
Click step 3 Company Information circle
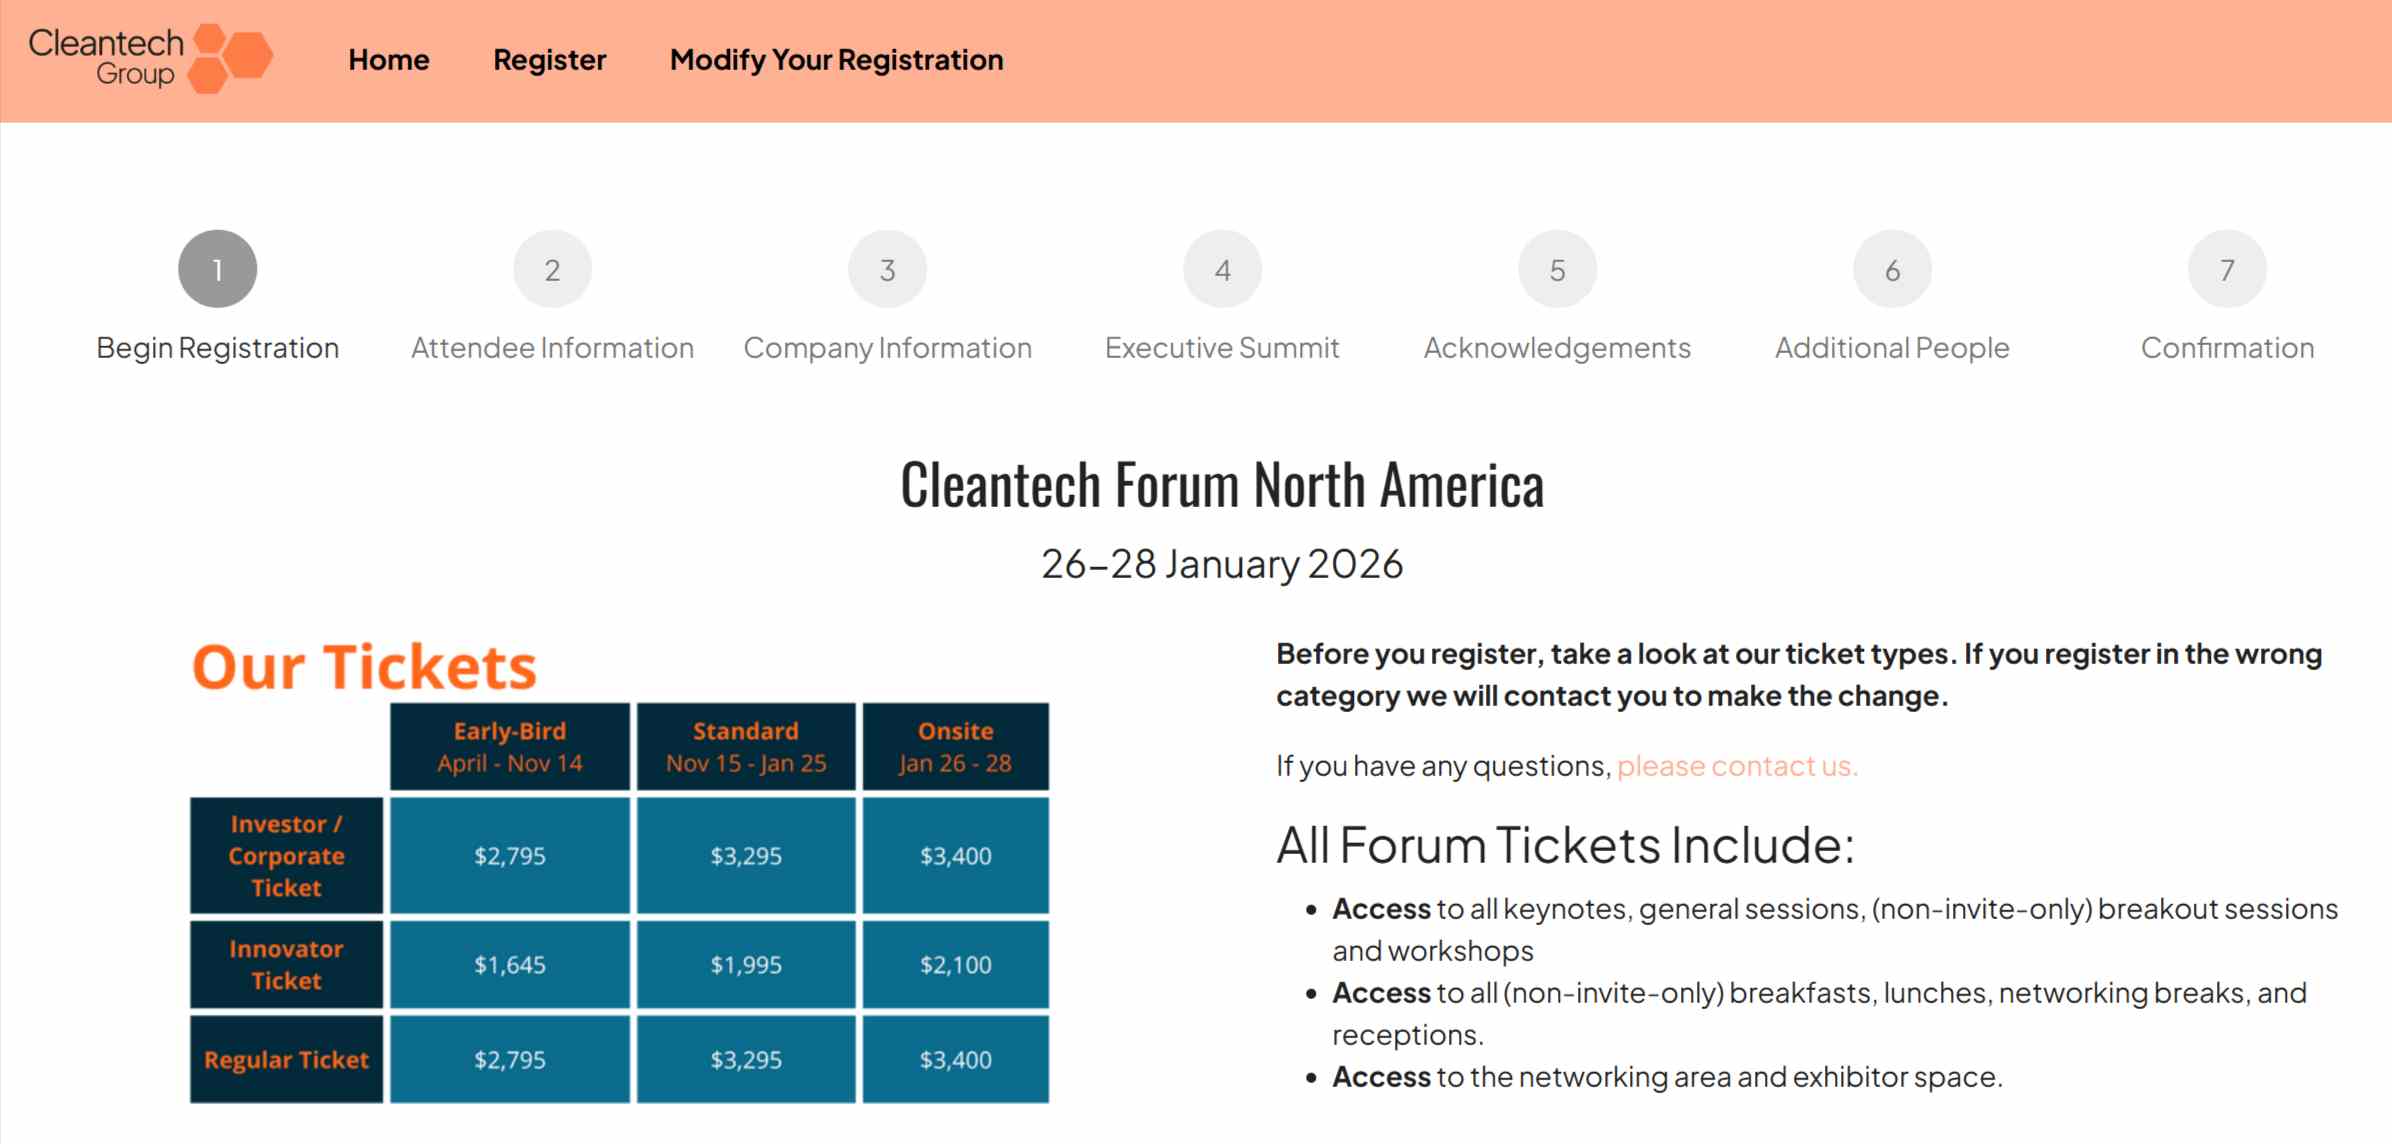(888, 267)
